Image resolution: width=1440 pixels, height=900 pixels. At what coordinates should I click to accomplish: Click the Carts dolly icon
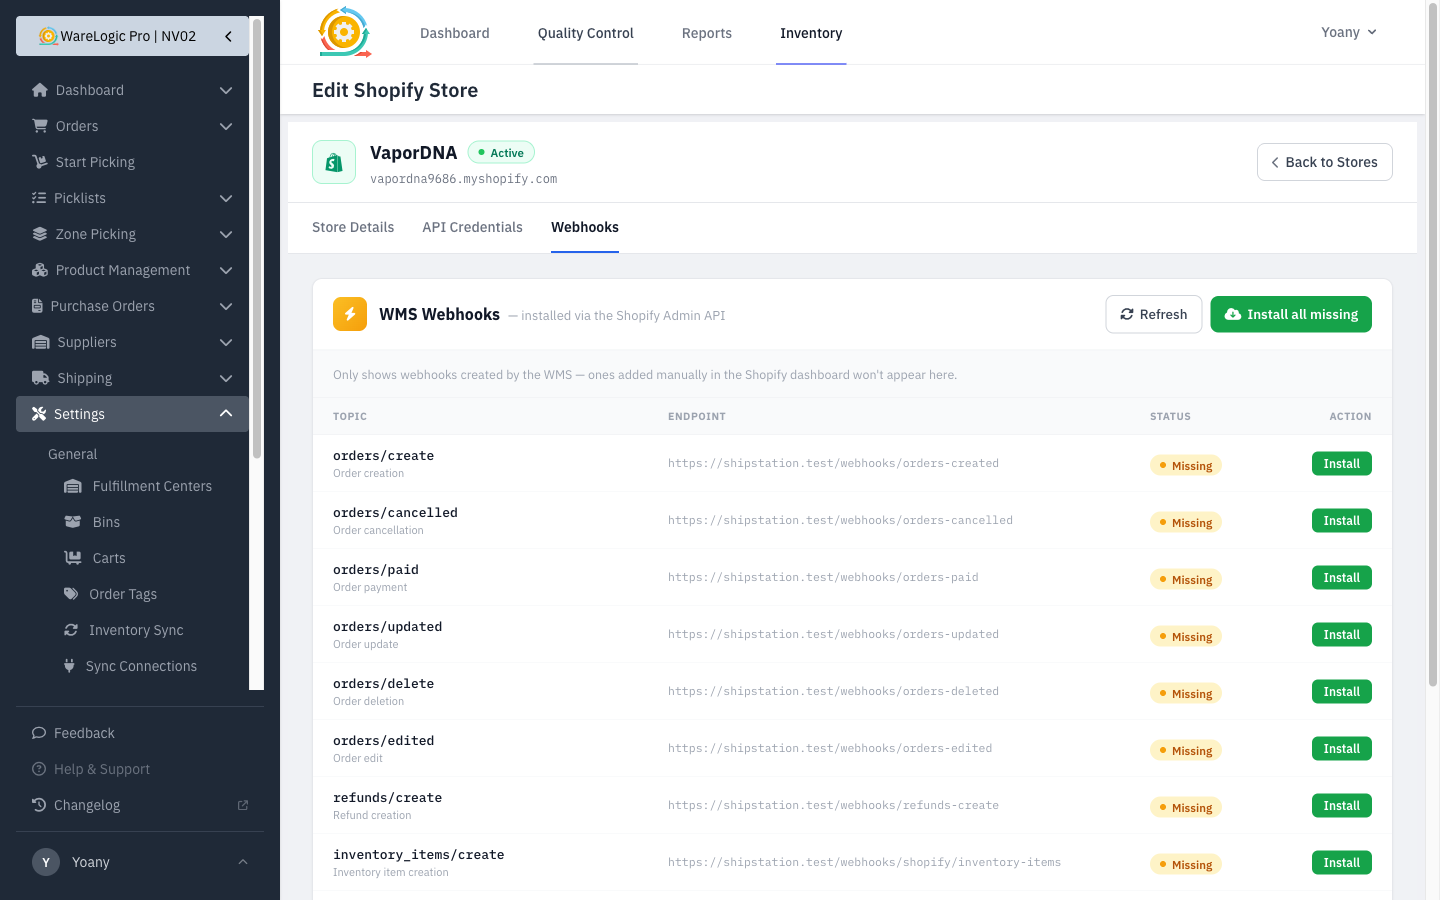coord(73,558)
